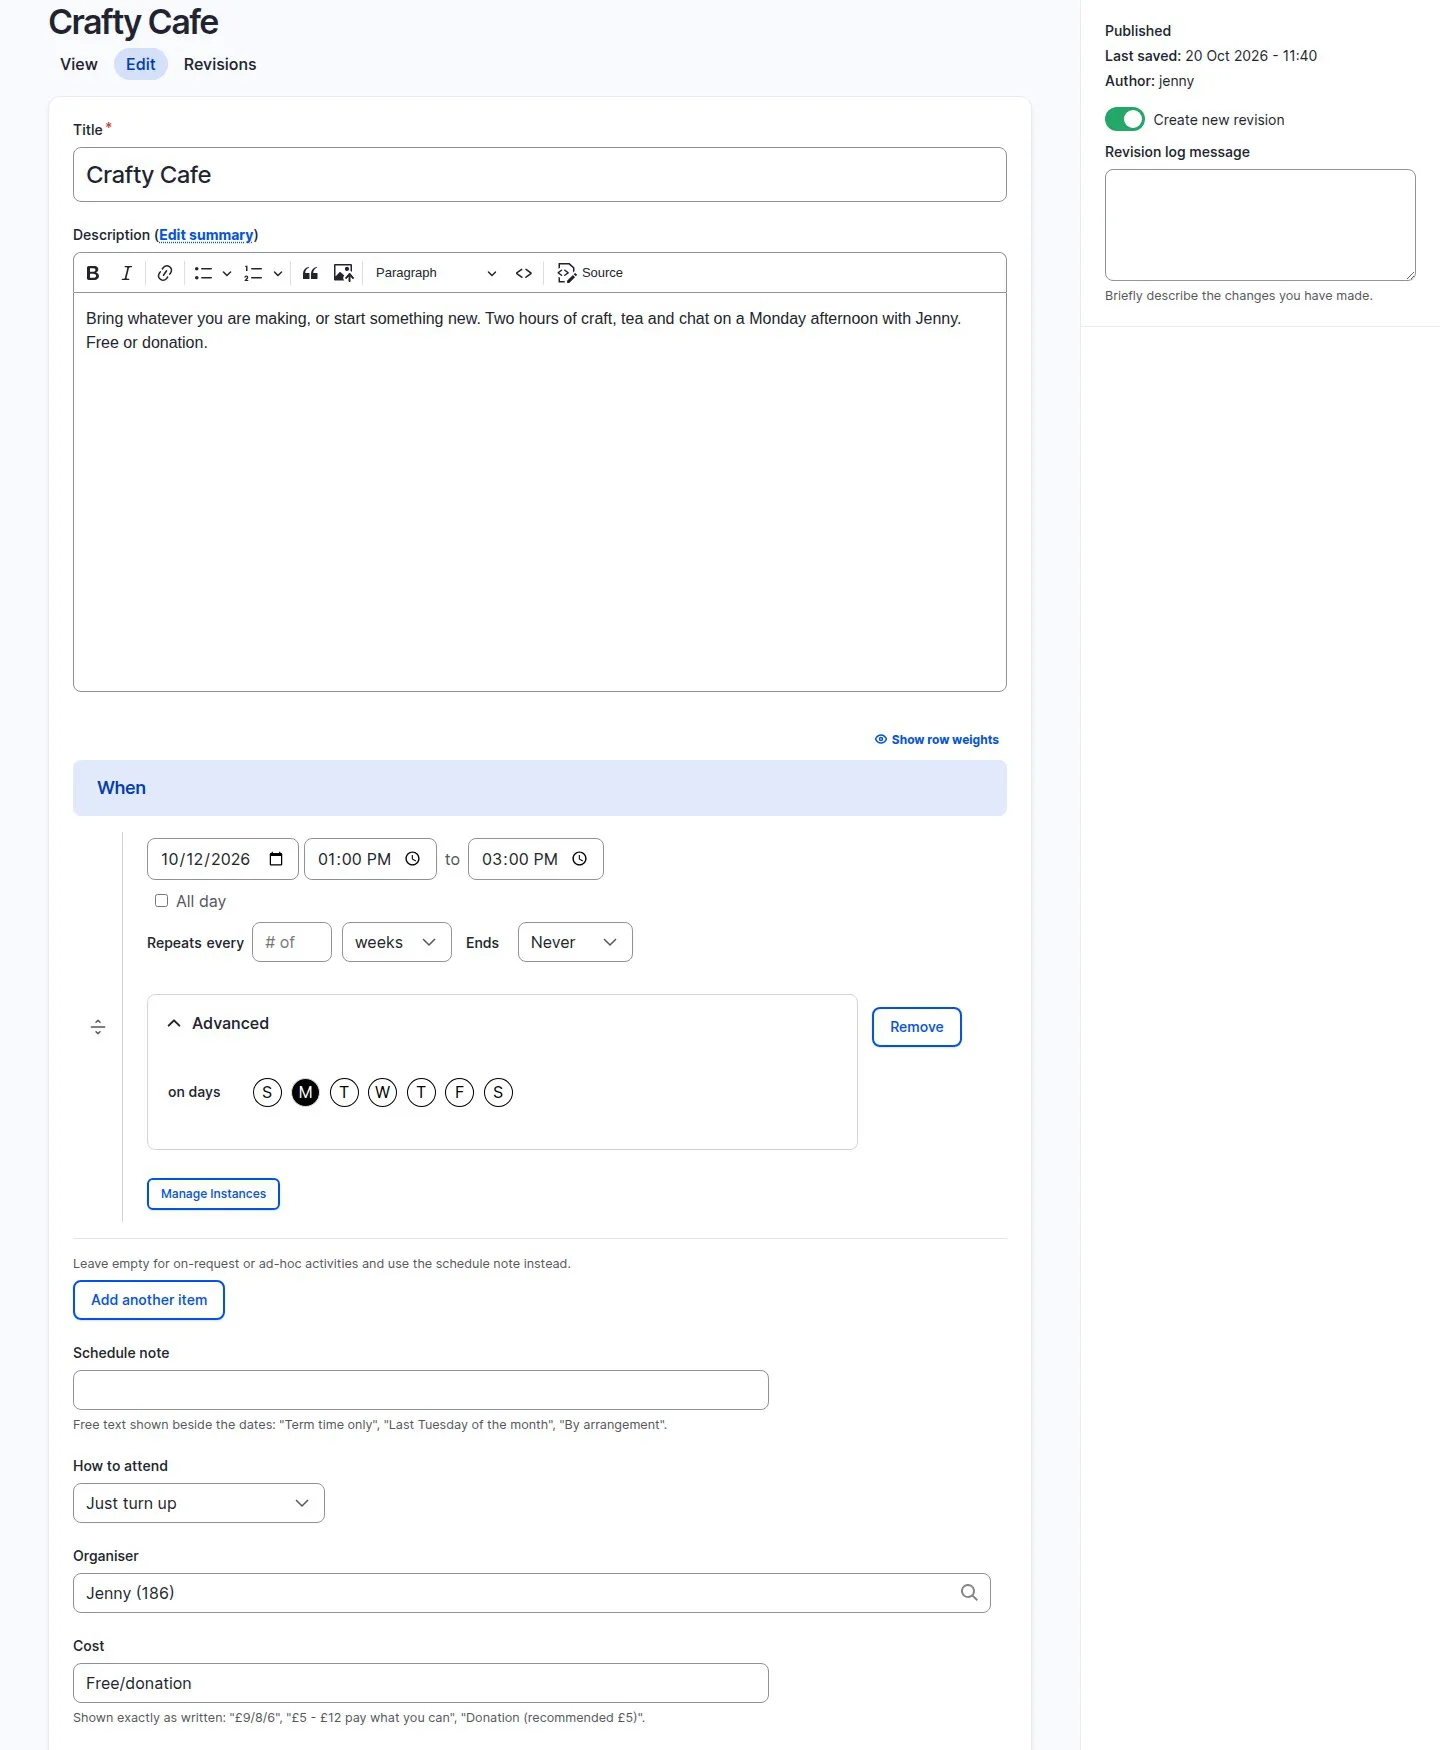Insert a bulleted list

coord(203,273)
